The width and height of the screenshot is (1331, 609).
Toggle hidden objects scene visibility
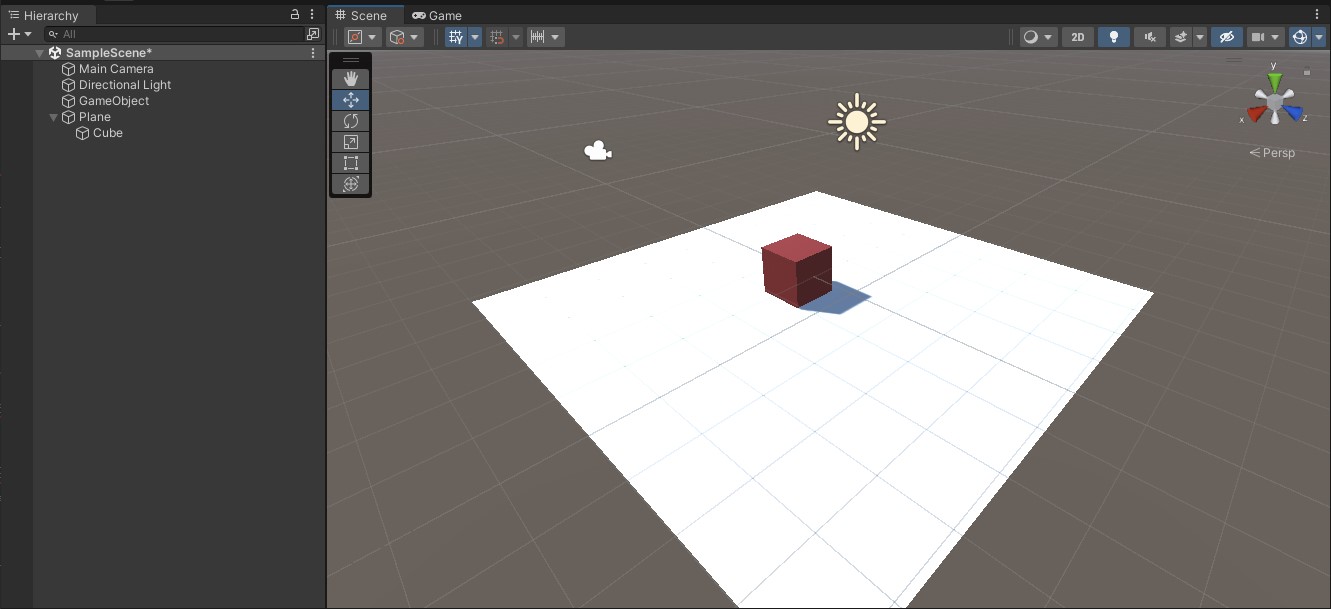[1227, 37]
